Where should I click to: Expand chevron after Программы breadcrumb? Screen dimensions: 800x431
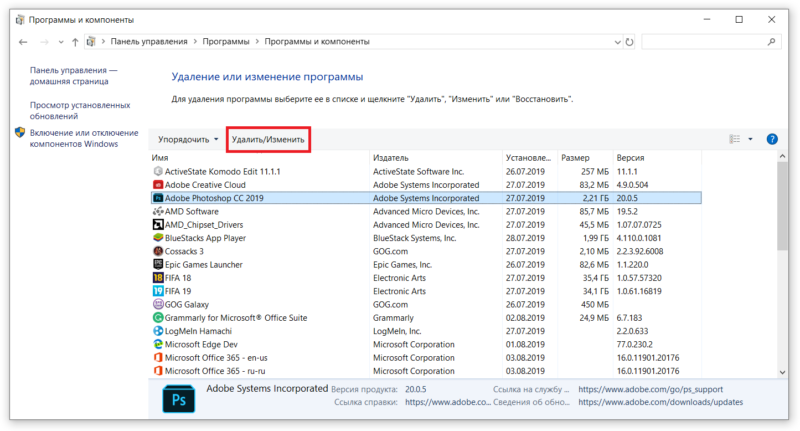pos(257,42)
